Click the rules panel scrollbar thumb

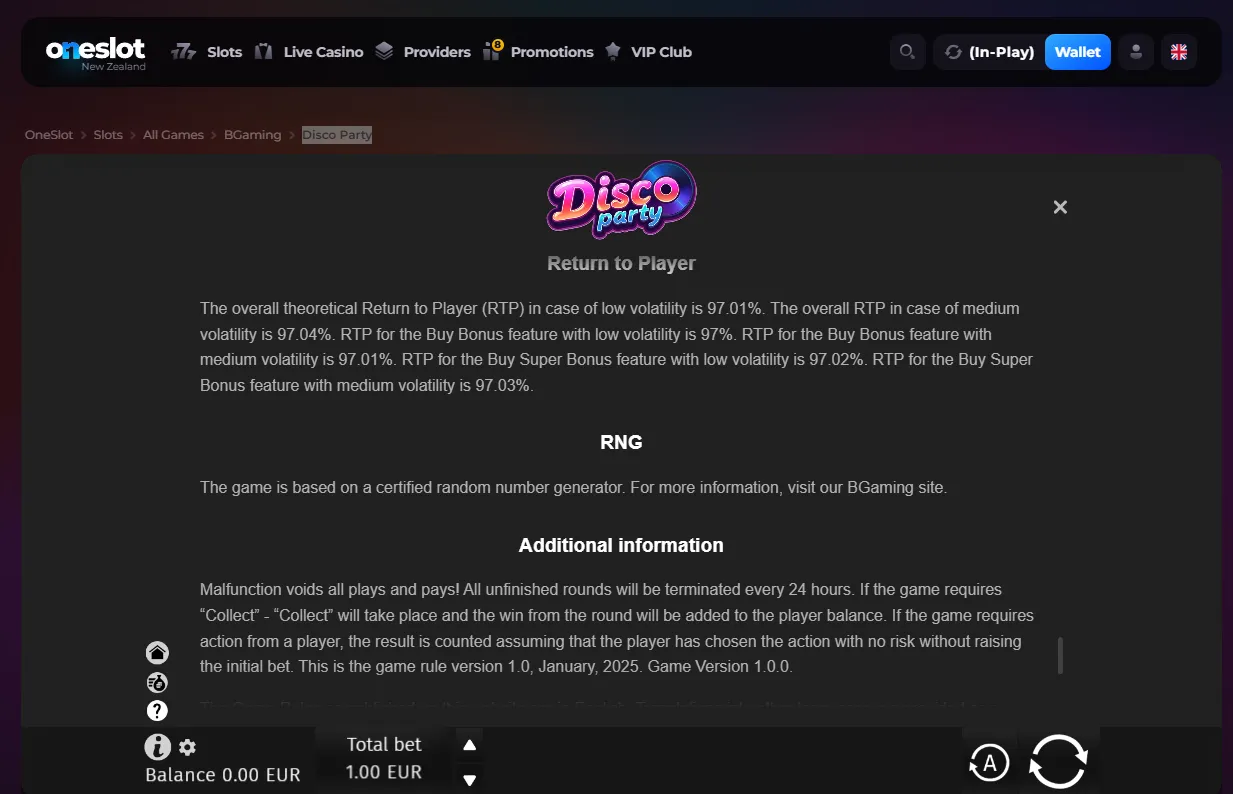coord(1060,655)
